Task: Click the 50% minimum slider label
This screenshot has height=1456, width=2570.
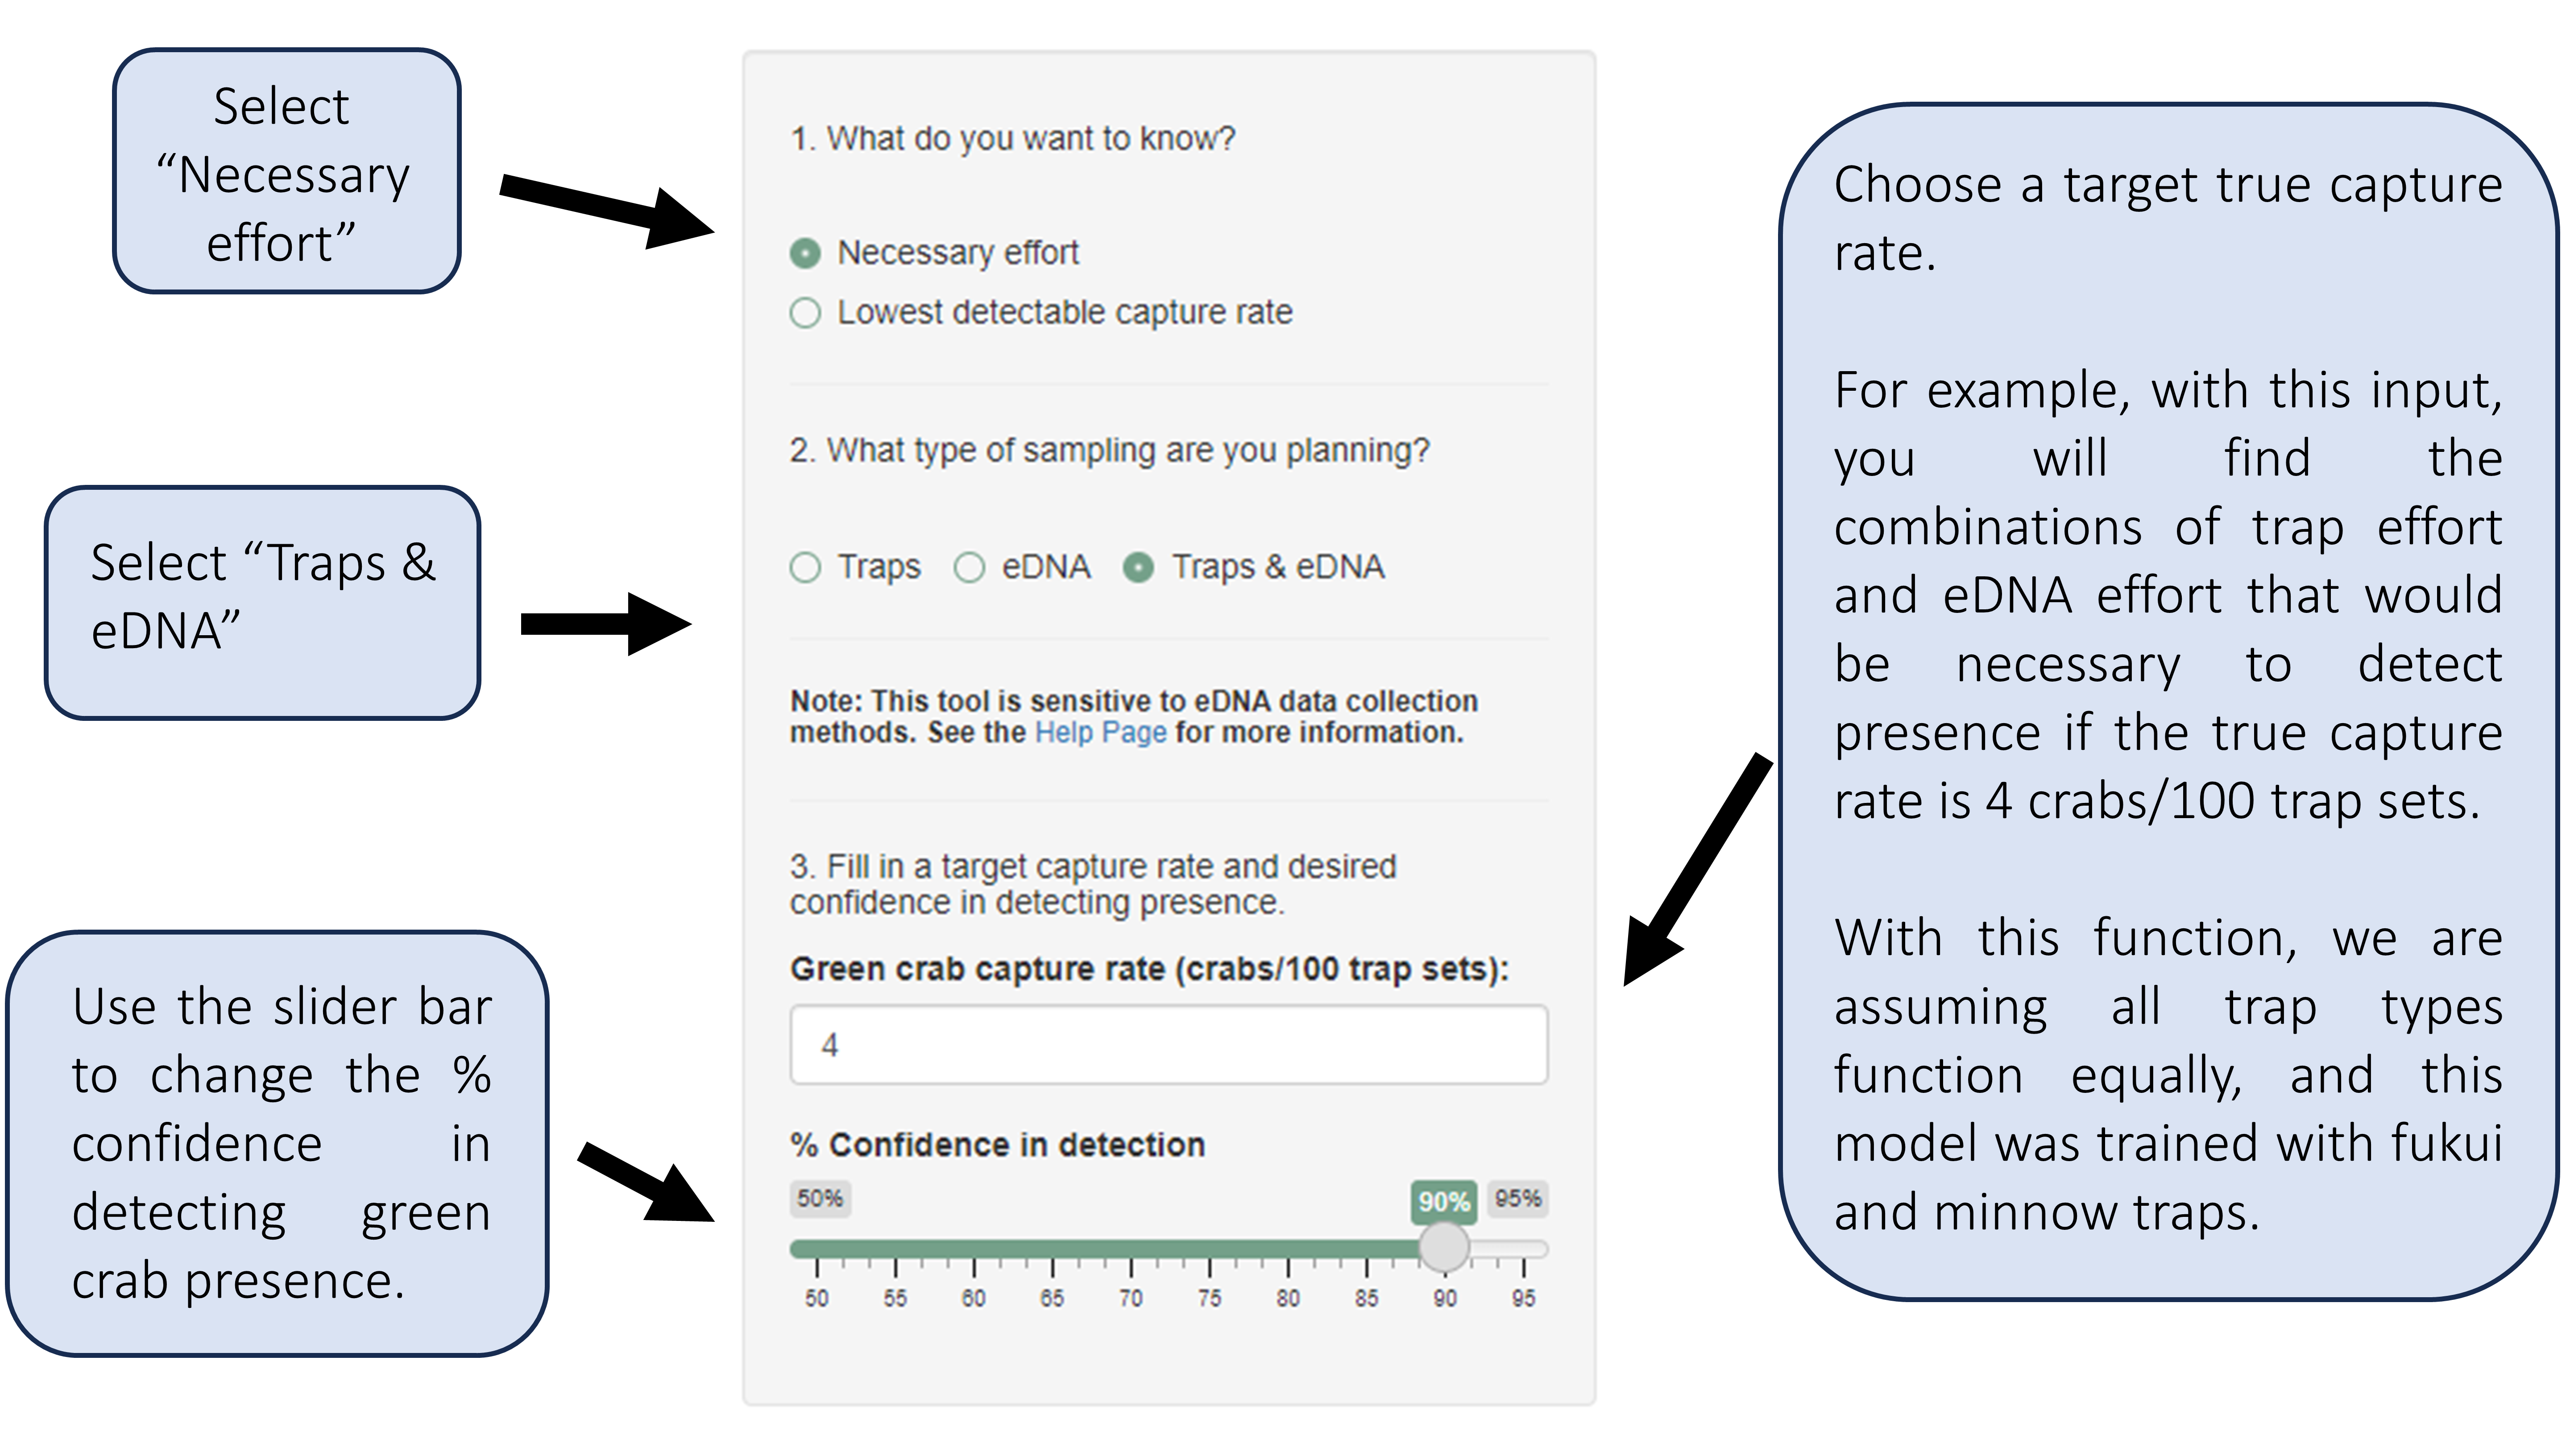Action: coord(820,1198)
